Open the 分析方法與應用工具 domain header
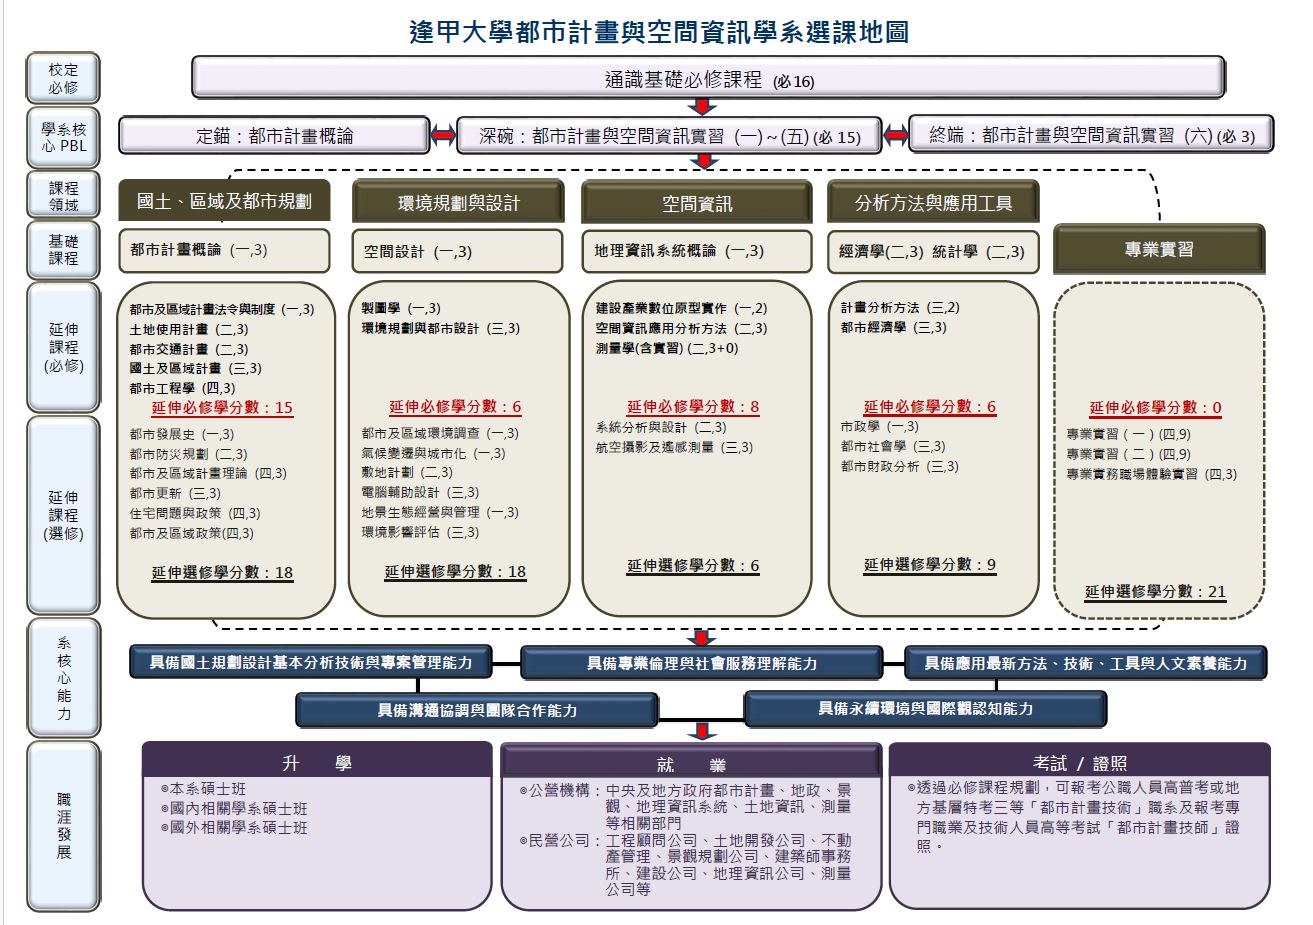The width and height of the screenshot is (1313, 925). click(933, 202)
